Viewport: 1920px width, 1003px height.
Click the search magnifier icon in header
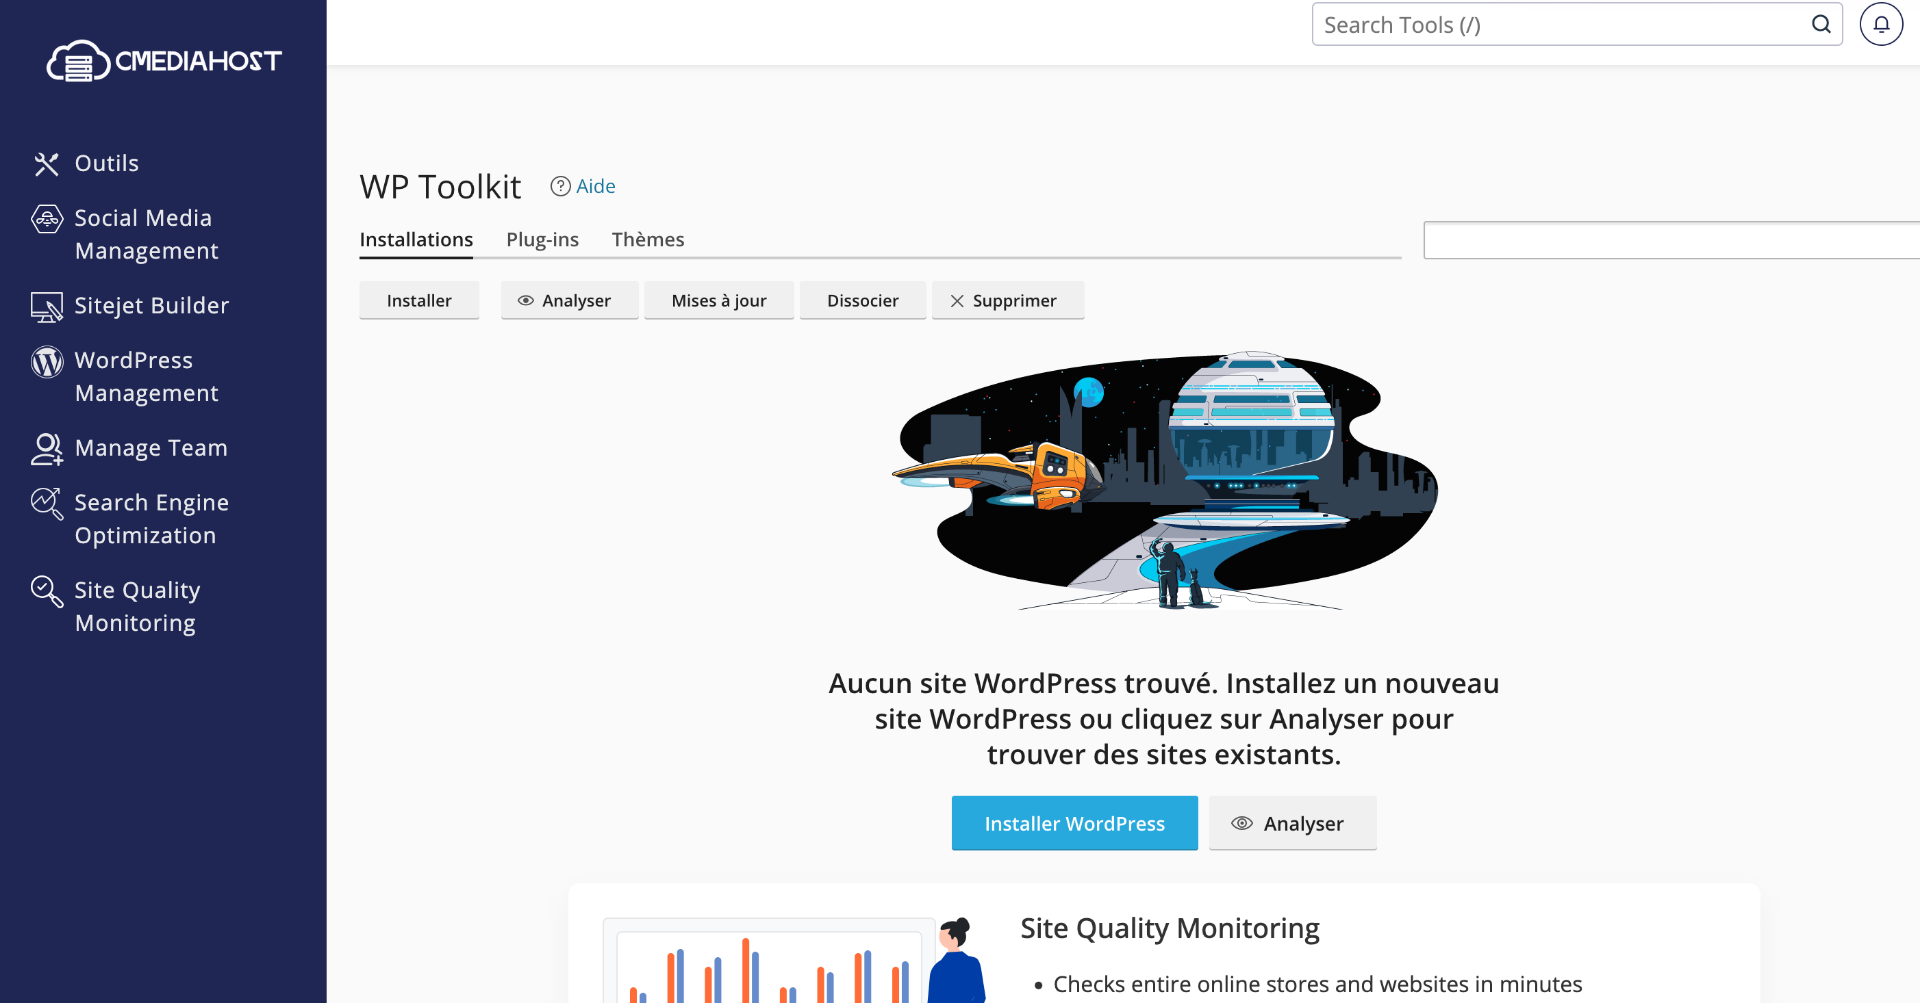(x=1821, y=24)
